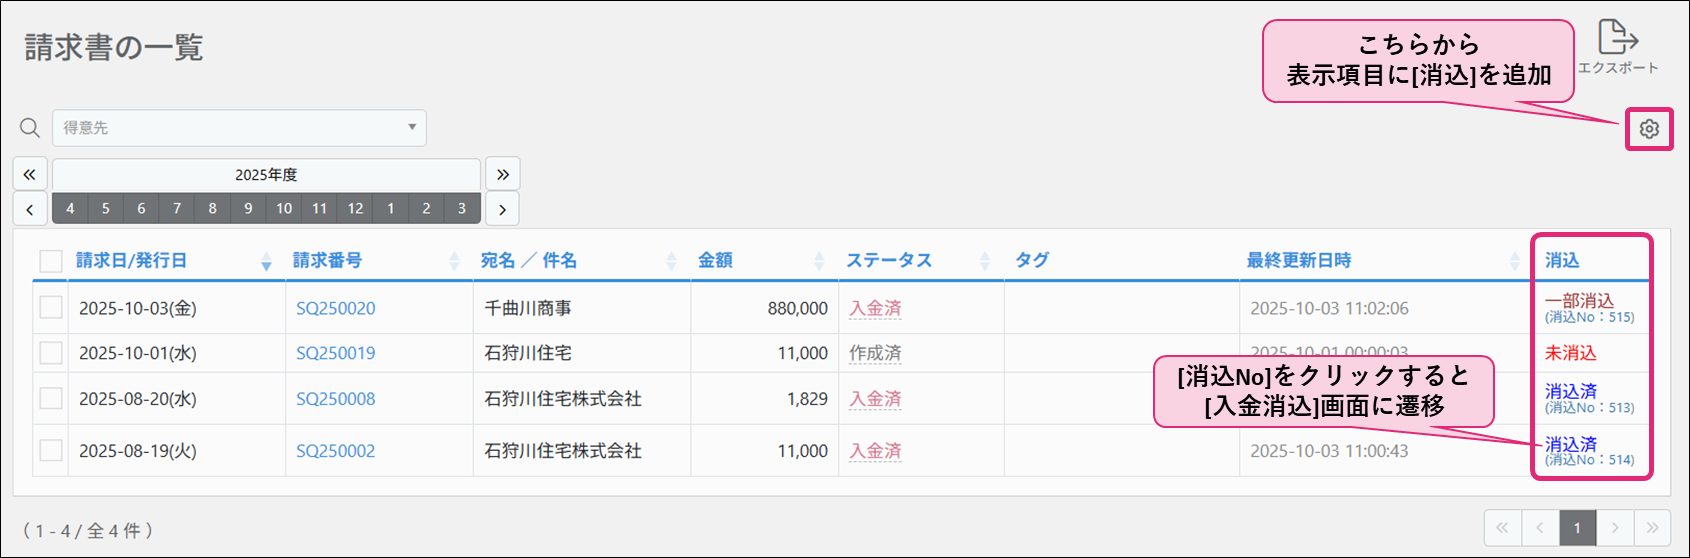Screen dimensions: 1690x558
Task: Click the search magnifier icon
Action: (30, 128)
